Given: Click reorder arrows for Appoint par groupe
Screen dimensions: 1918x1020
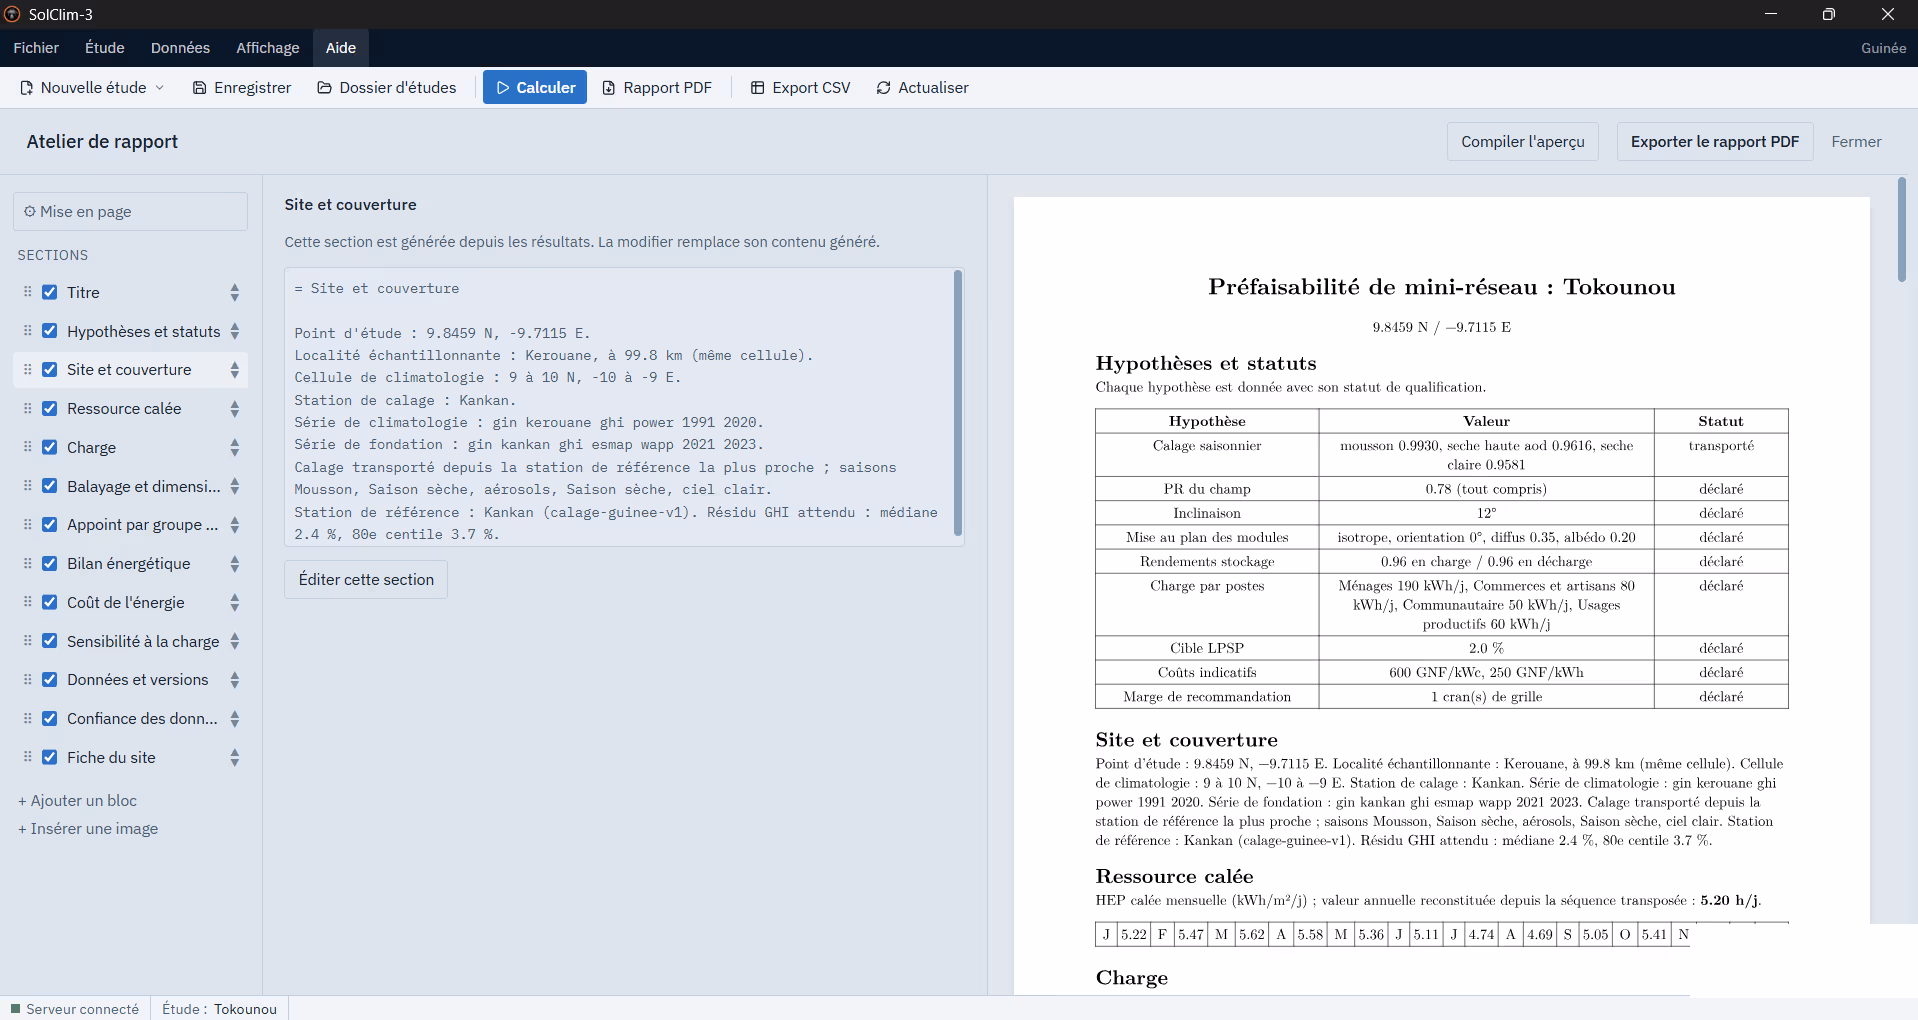Looking at the screenshot, I should pyautogui.click(x=235, y=525).
